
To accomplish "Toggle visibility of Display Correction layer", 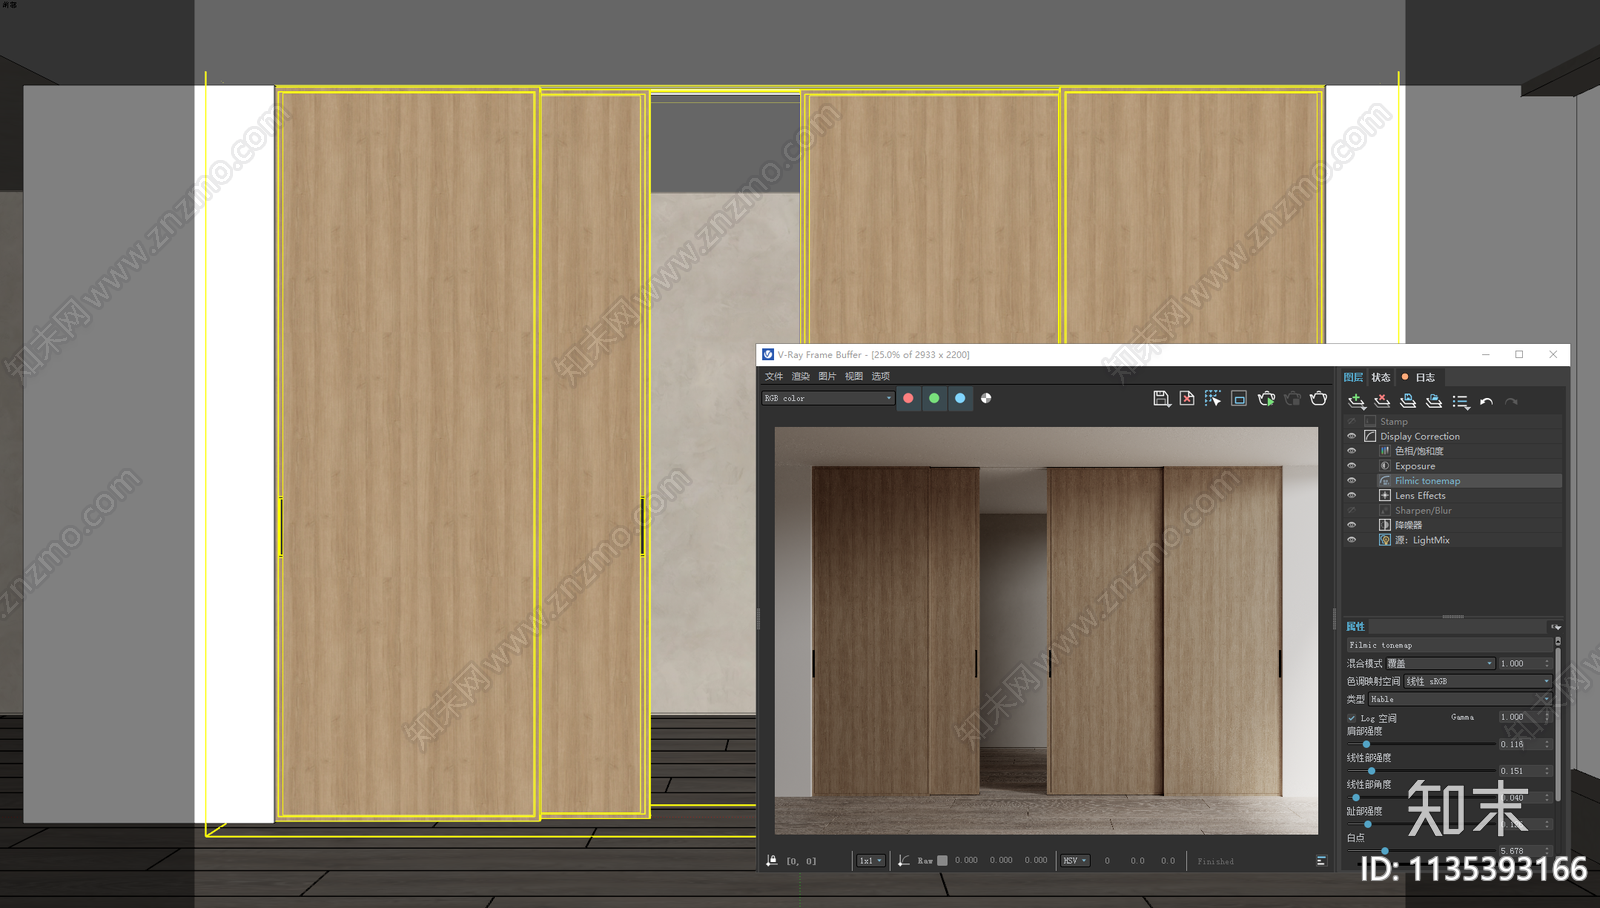I will [x=1352, y=437].
